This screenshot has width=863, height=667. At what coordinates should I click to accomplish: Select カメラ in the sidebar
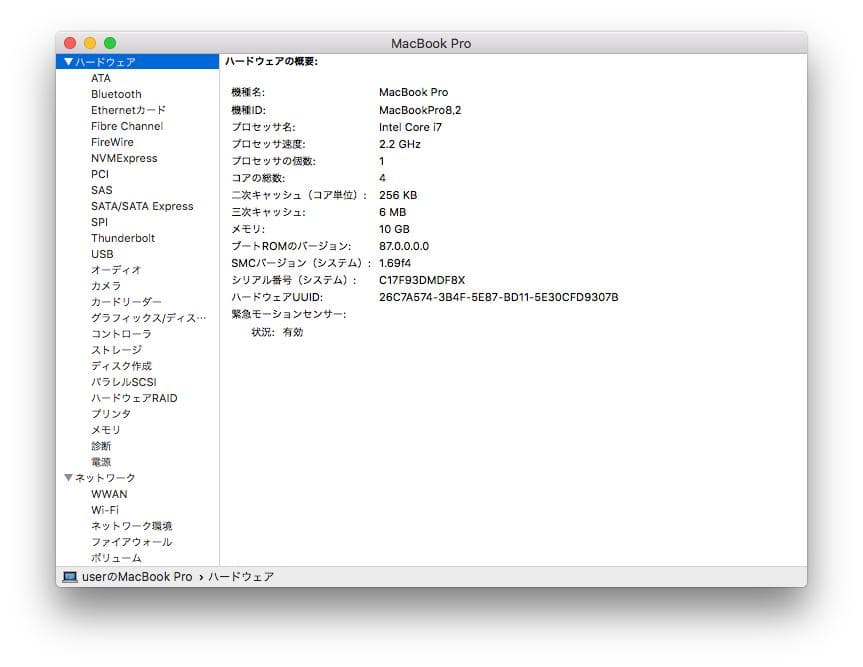coord(106,286)
